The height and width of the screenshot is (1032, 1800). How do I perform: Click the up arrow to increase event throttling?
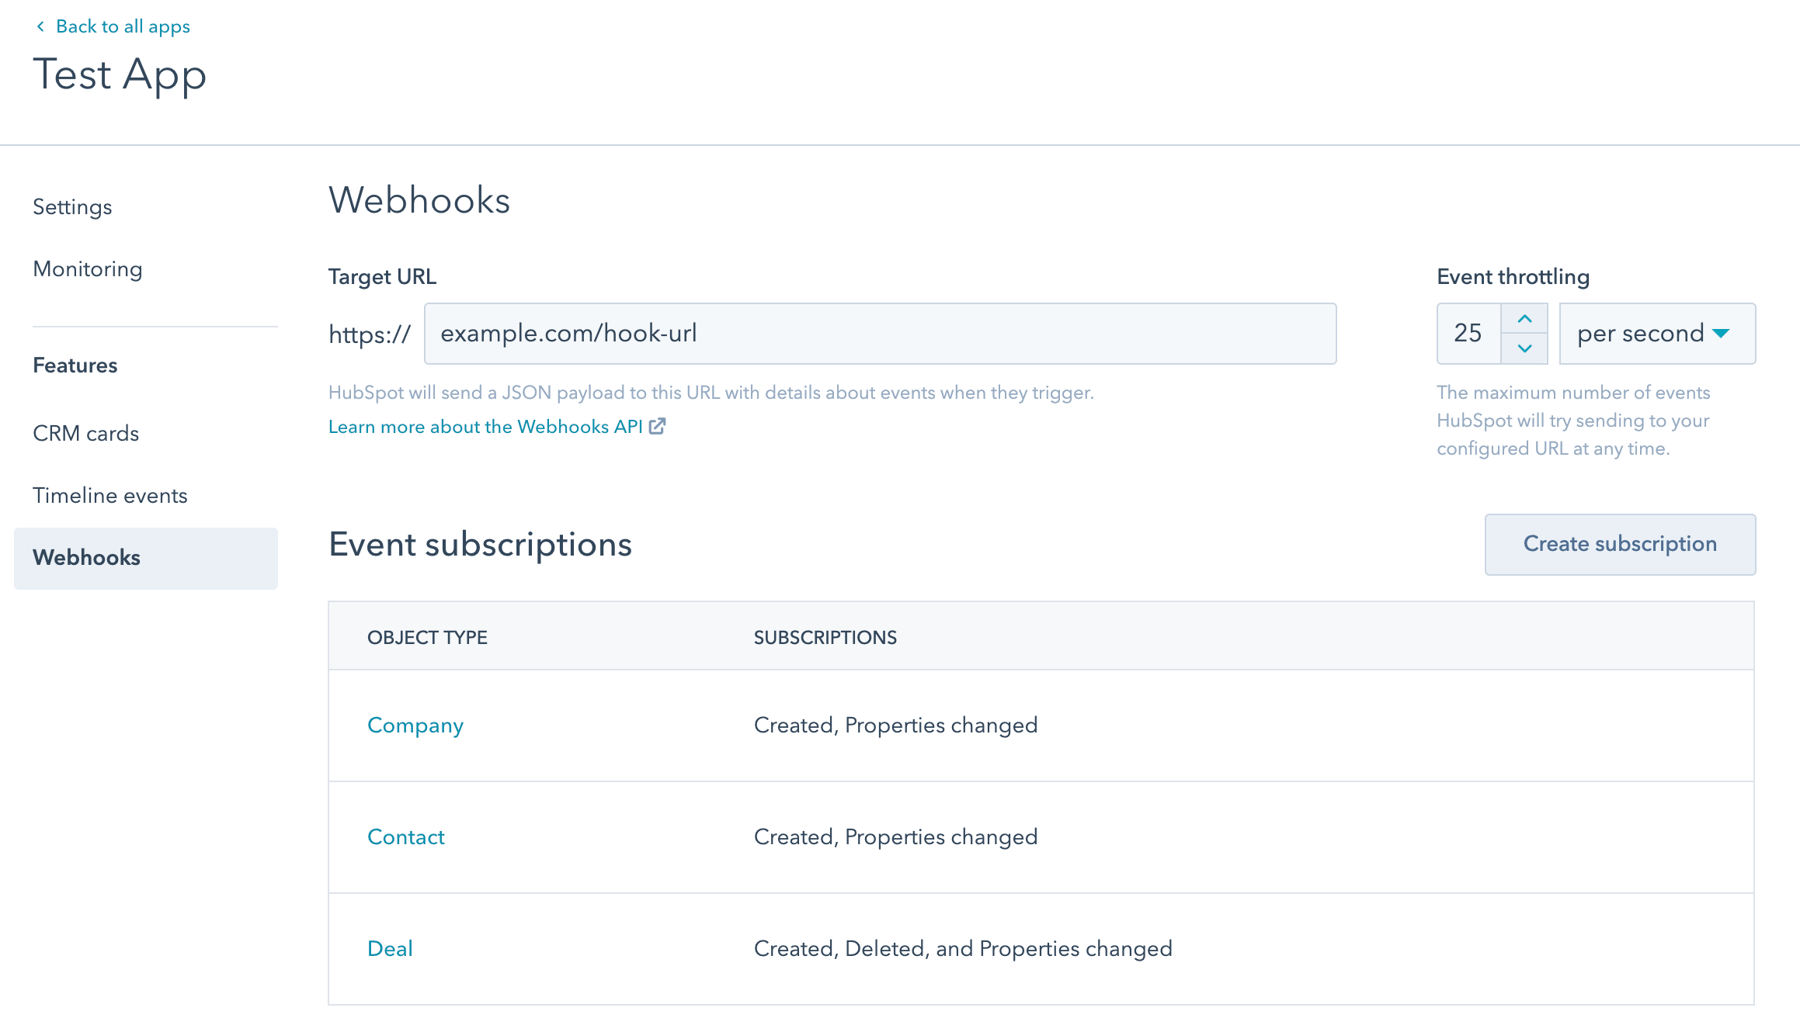click(x=1525, y=317)
